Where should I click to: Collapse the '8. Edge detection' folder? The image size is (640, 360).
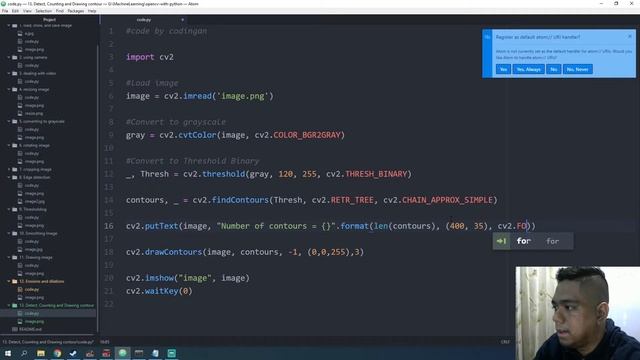coord(9,178)
